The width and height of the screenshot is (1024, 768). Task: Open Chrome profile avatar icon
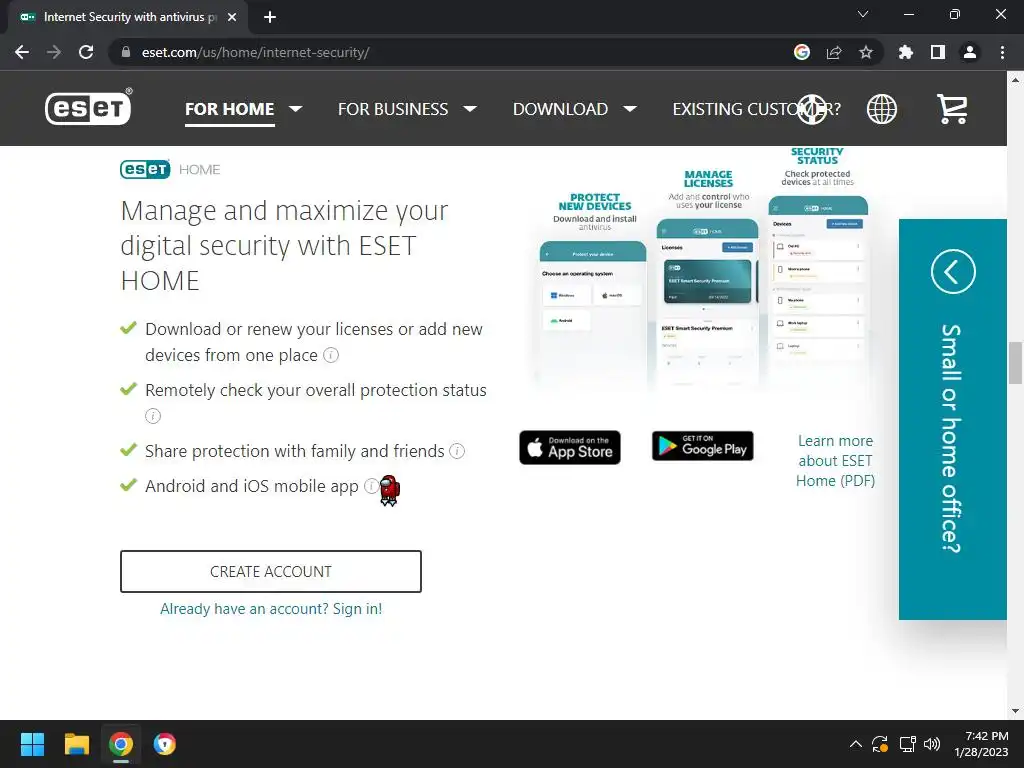[x=970, y=52]
